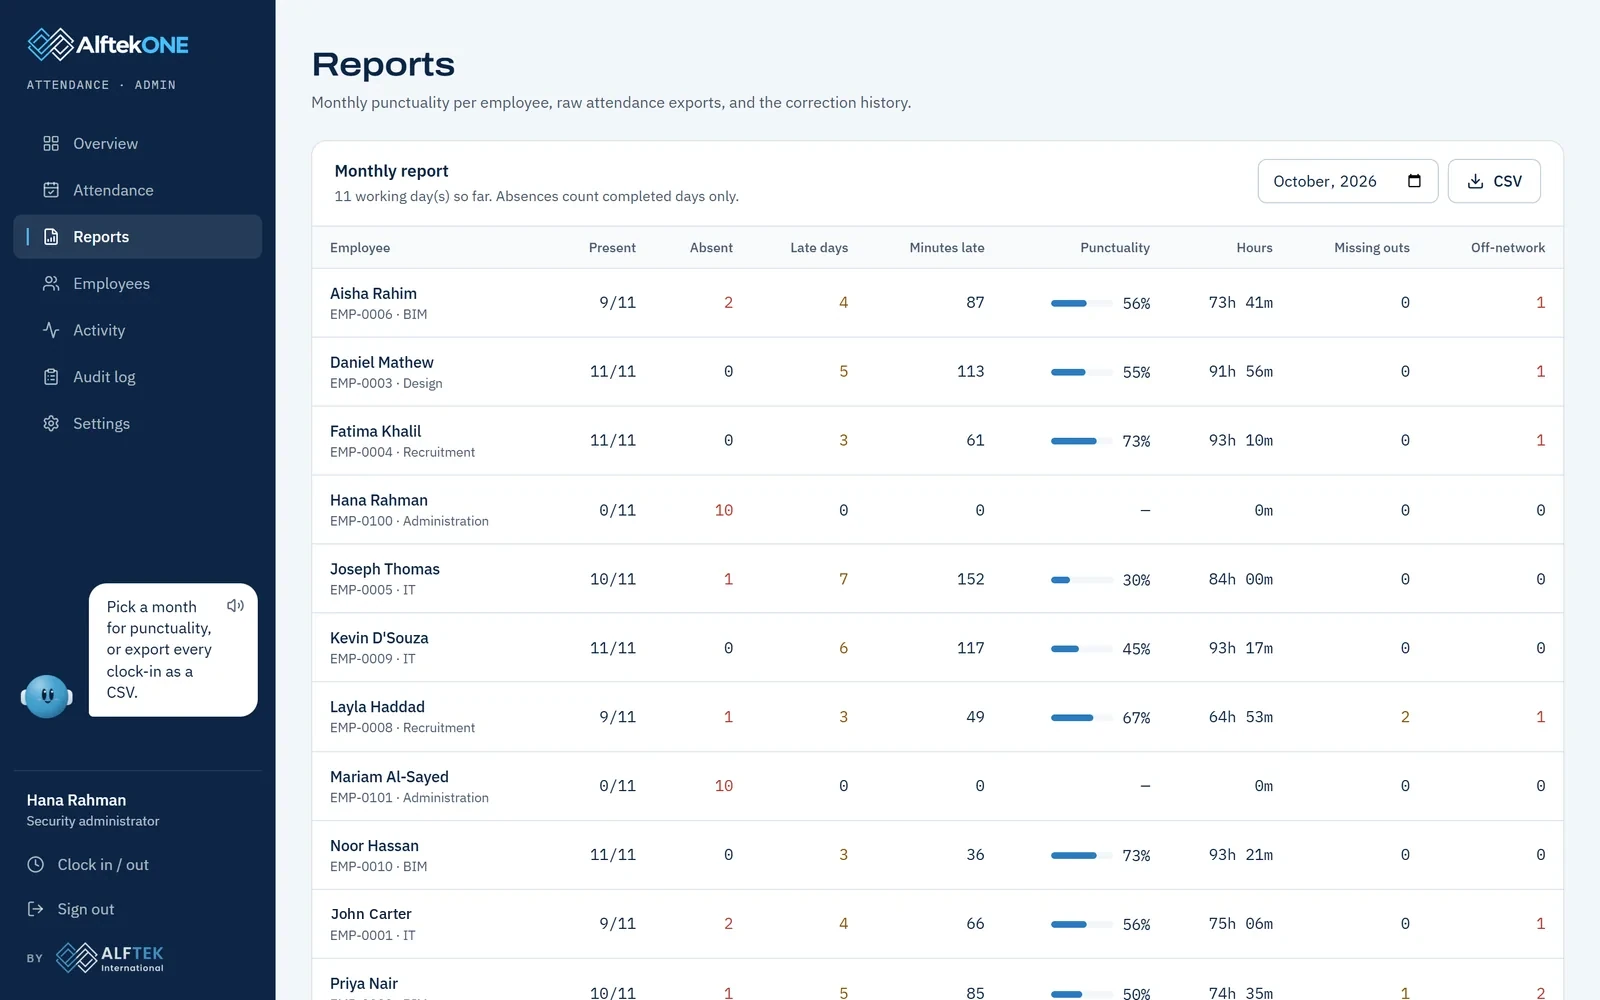This screenshot has height=1000, width=1600.
Task: Open calendar picker icon in month field
Action: point(1414,181)
